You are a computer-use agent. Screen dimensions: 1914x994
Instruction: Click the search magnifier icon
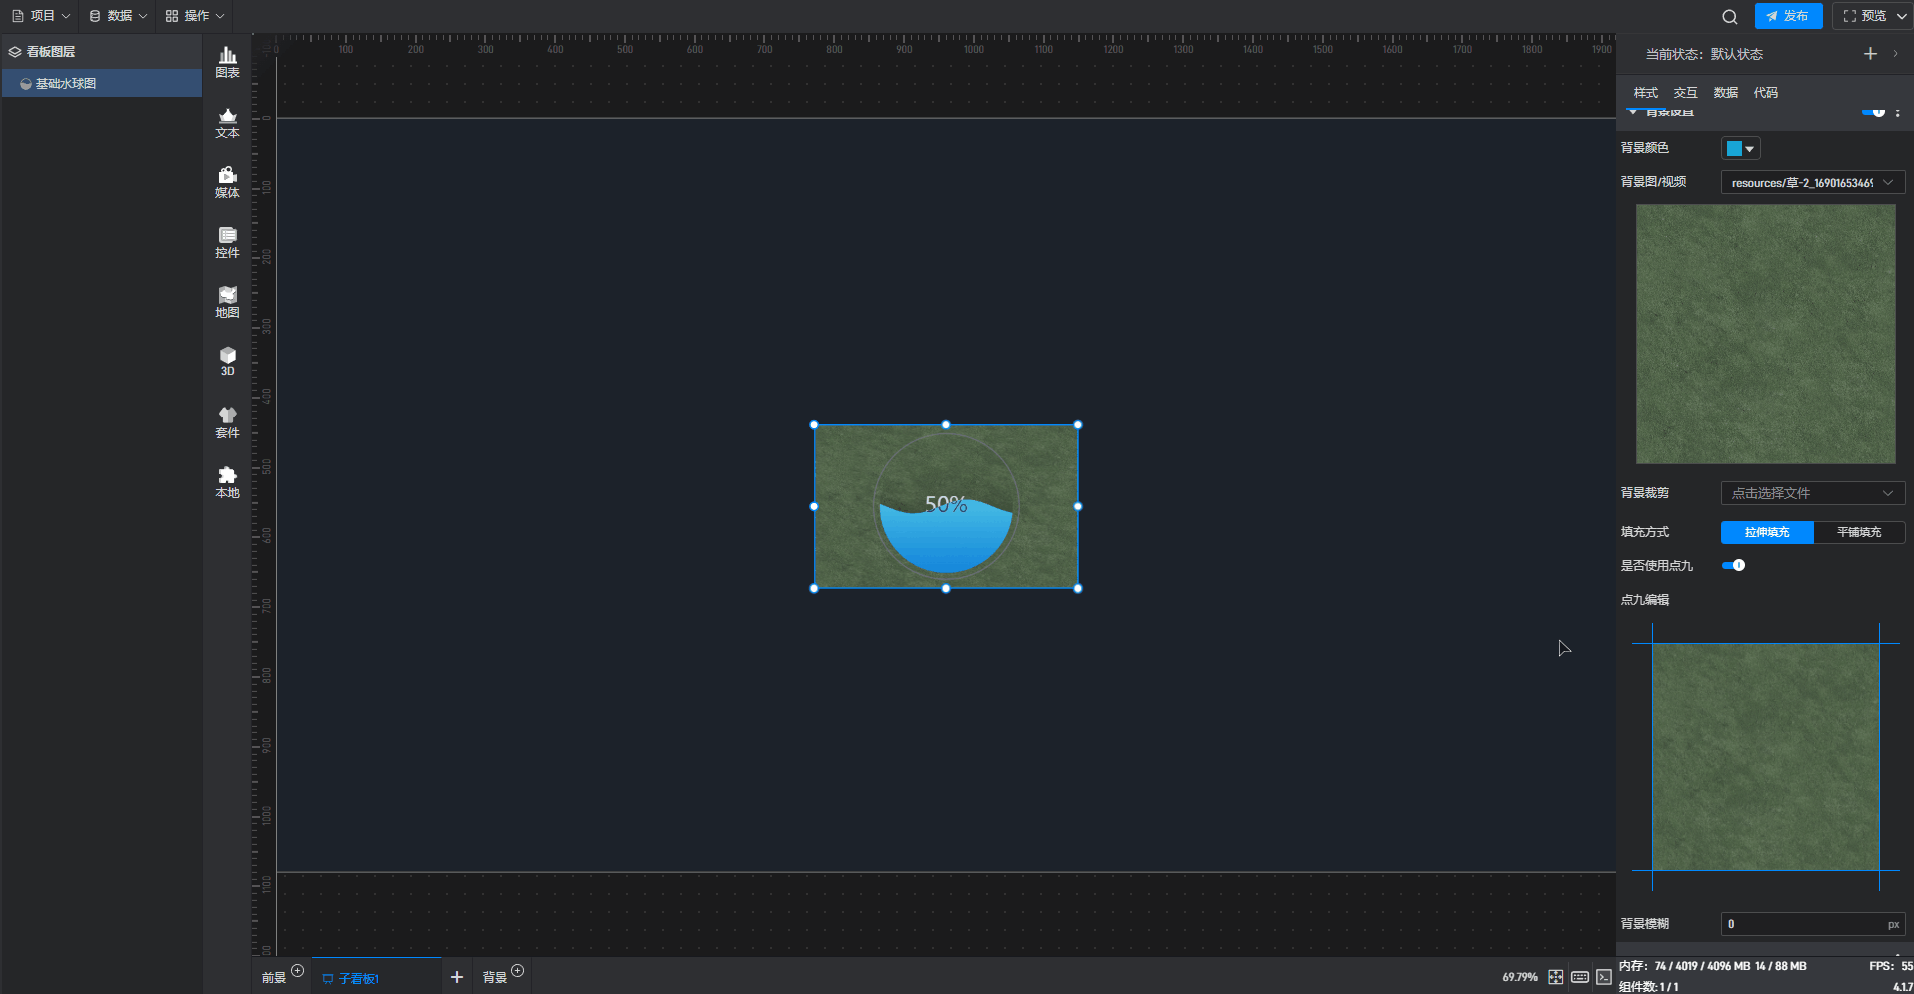tap(1729, 17)
